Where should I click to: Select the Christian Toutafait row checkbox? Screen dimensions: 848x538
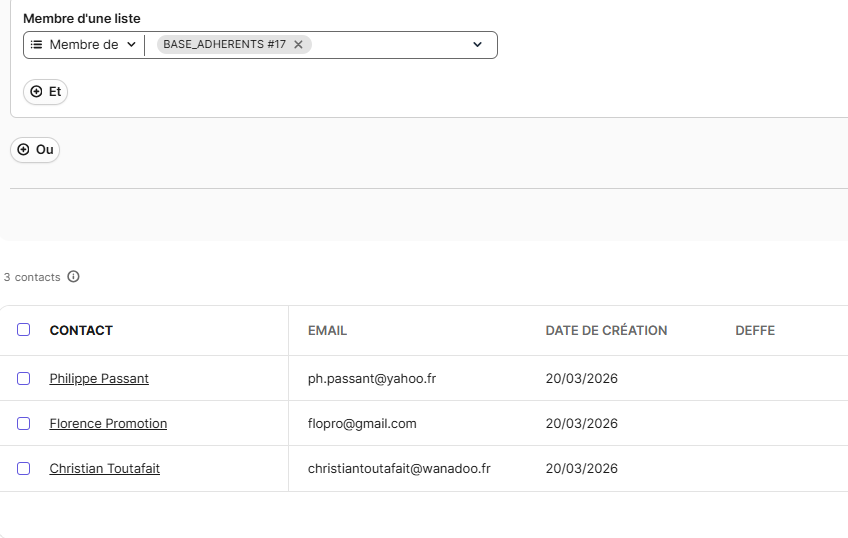tap(24, 469)
